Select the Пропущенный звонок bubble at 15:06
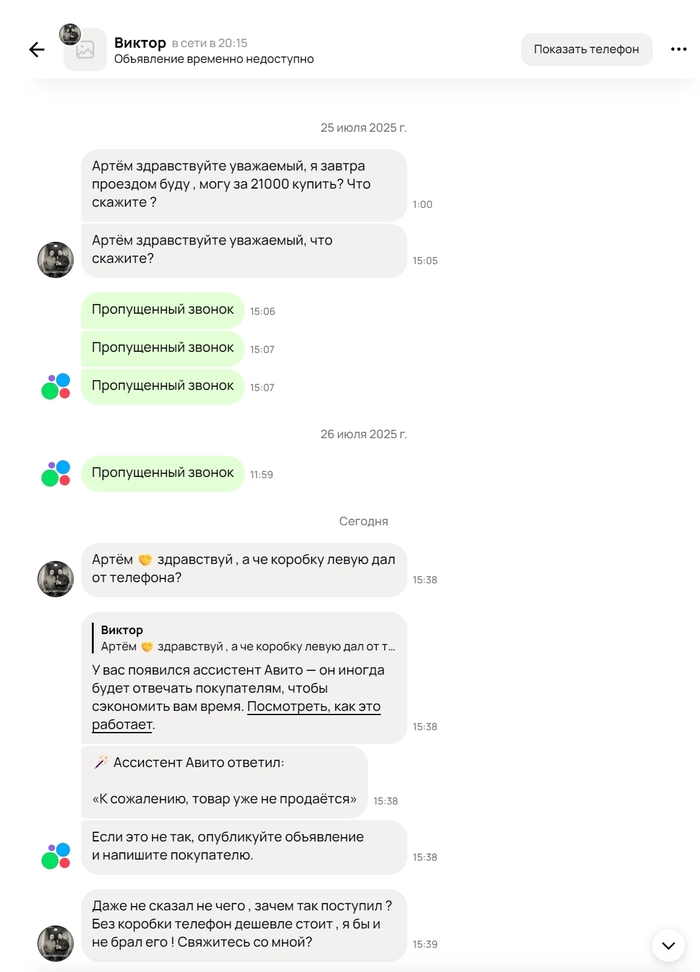This screenshot has width=700, height=972. [162, 310]
